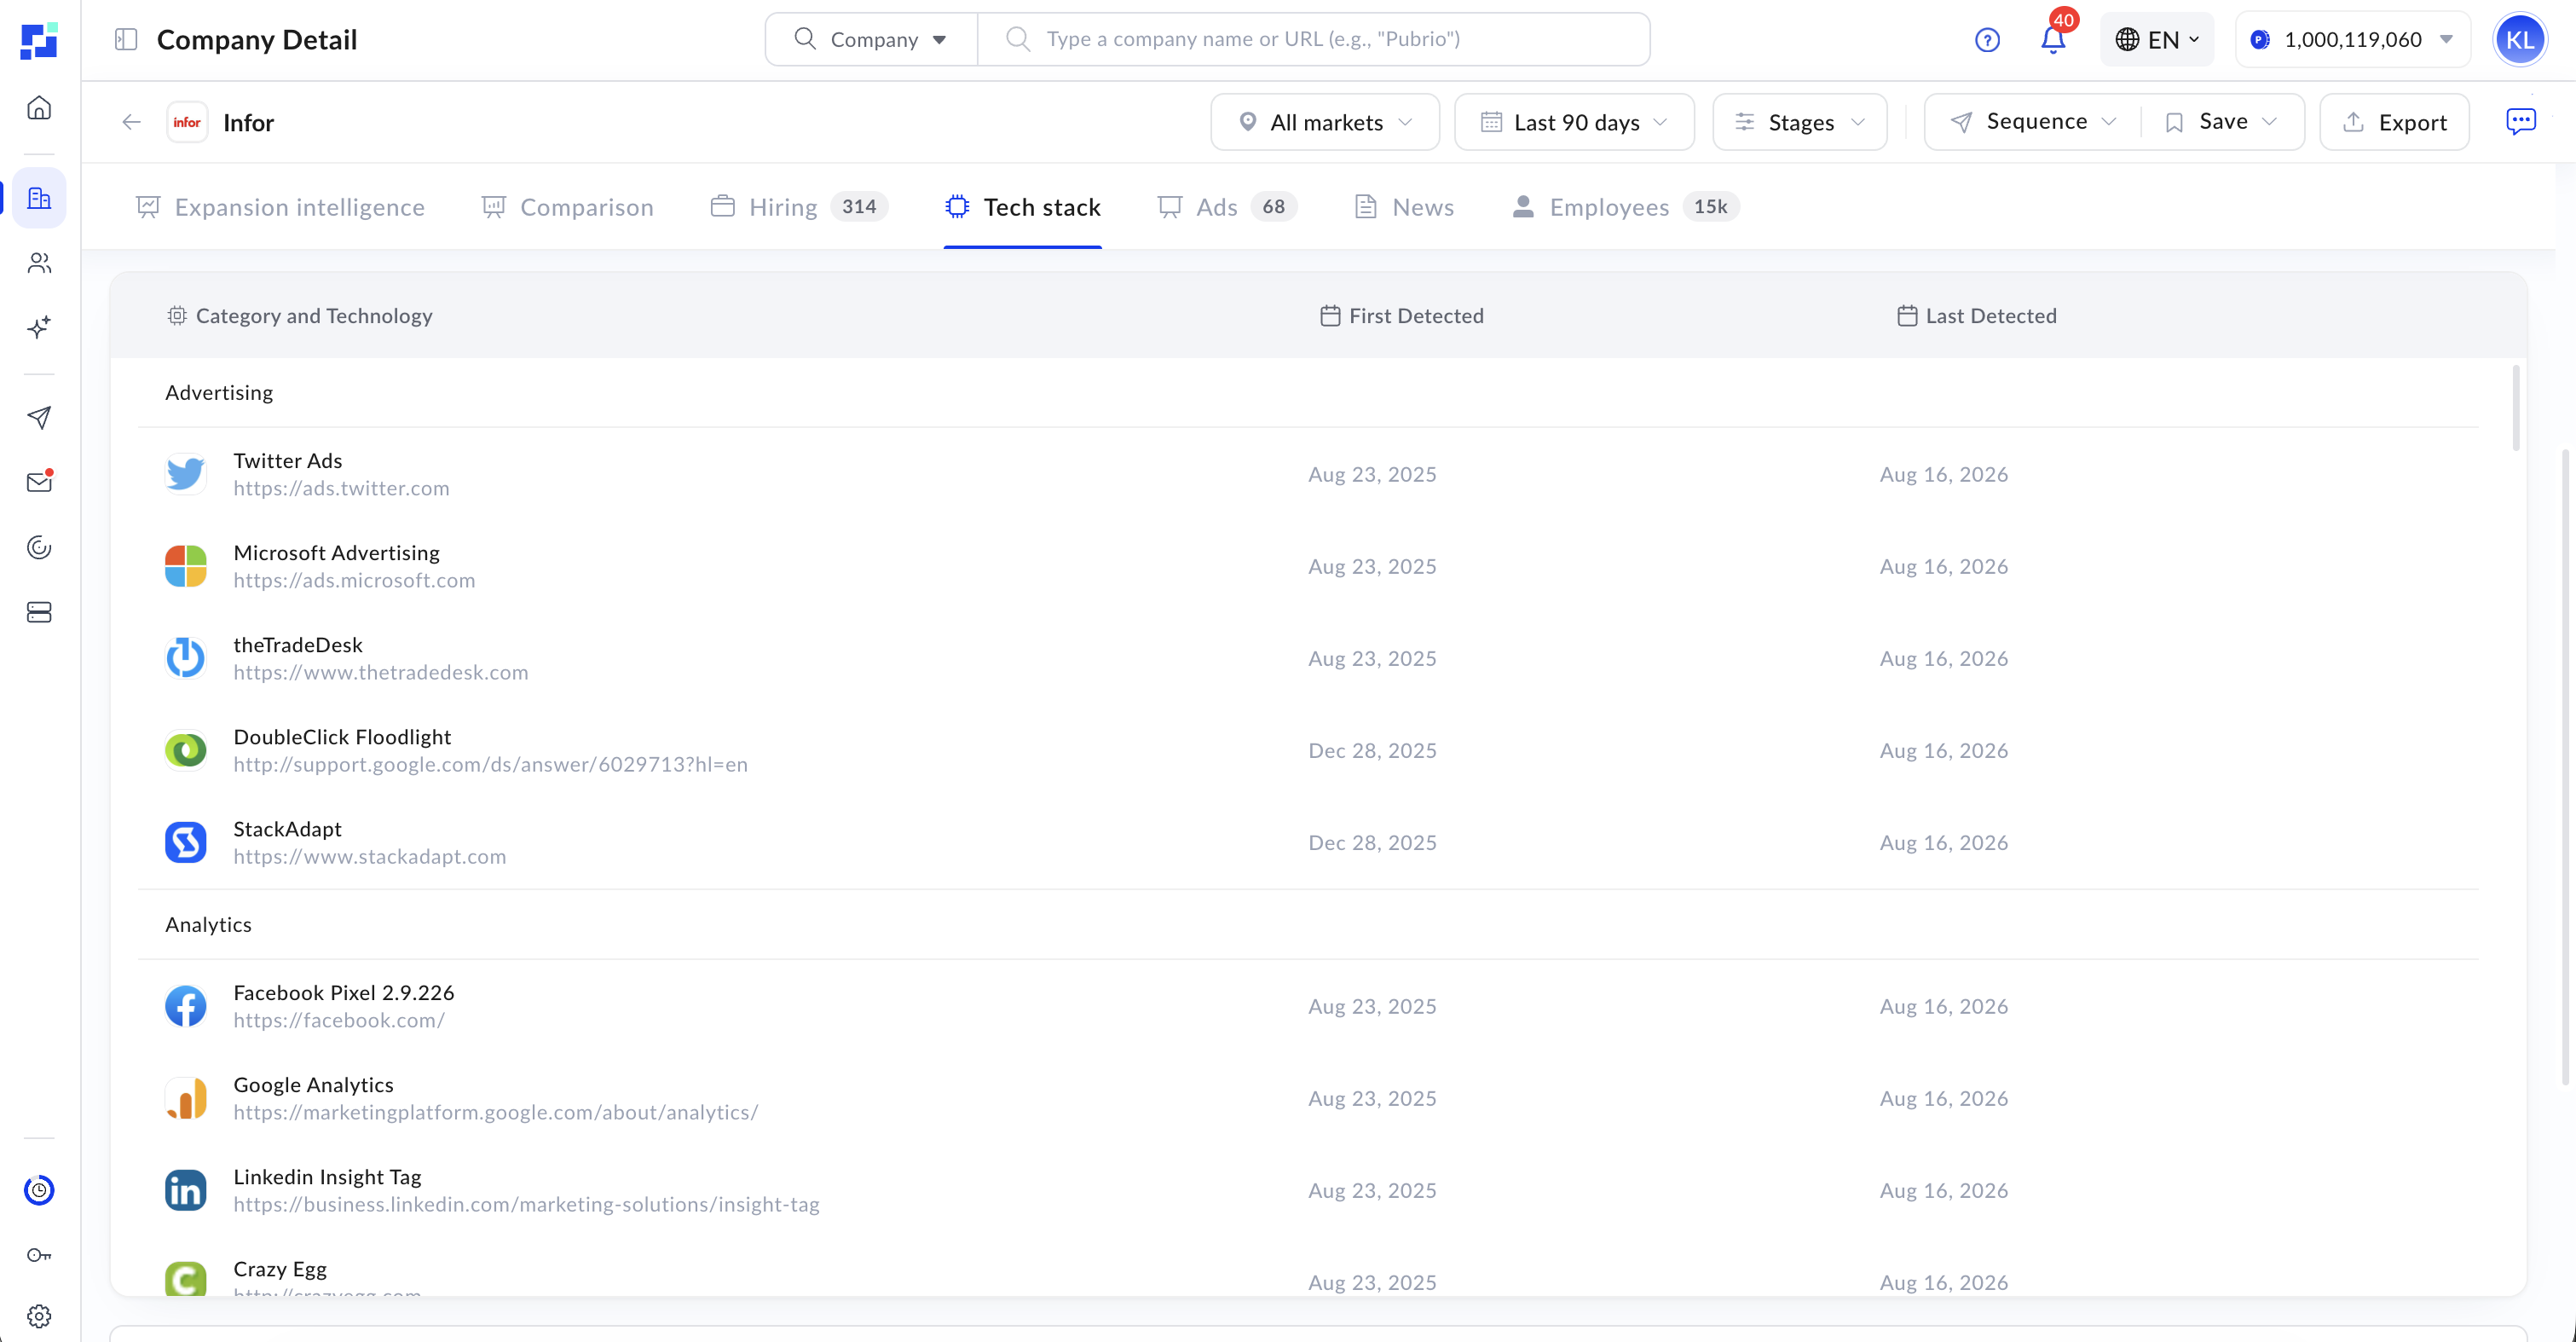The height and width of the screenshot is (1342, 2576).
Task: Open the notifications bell
Action: point(2053,38)
